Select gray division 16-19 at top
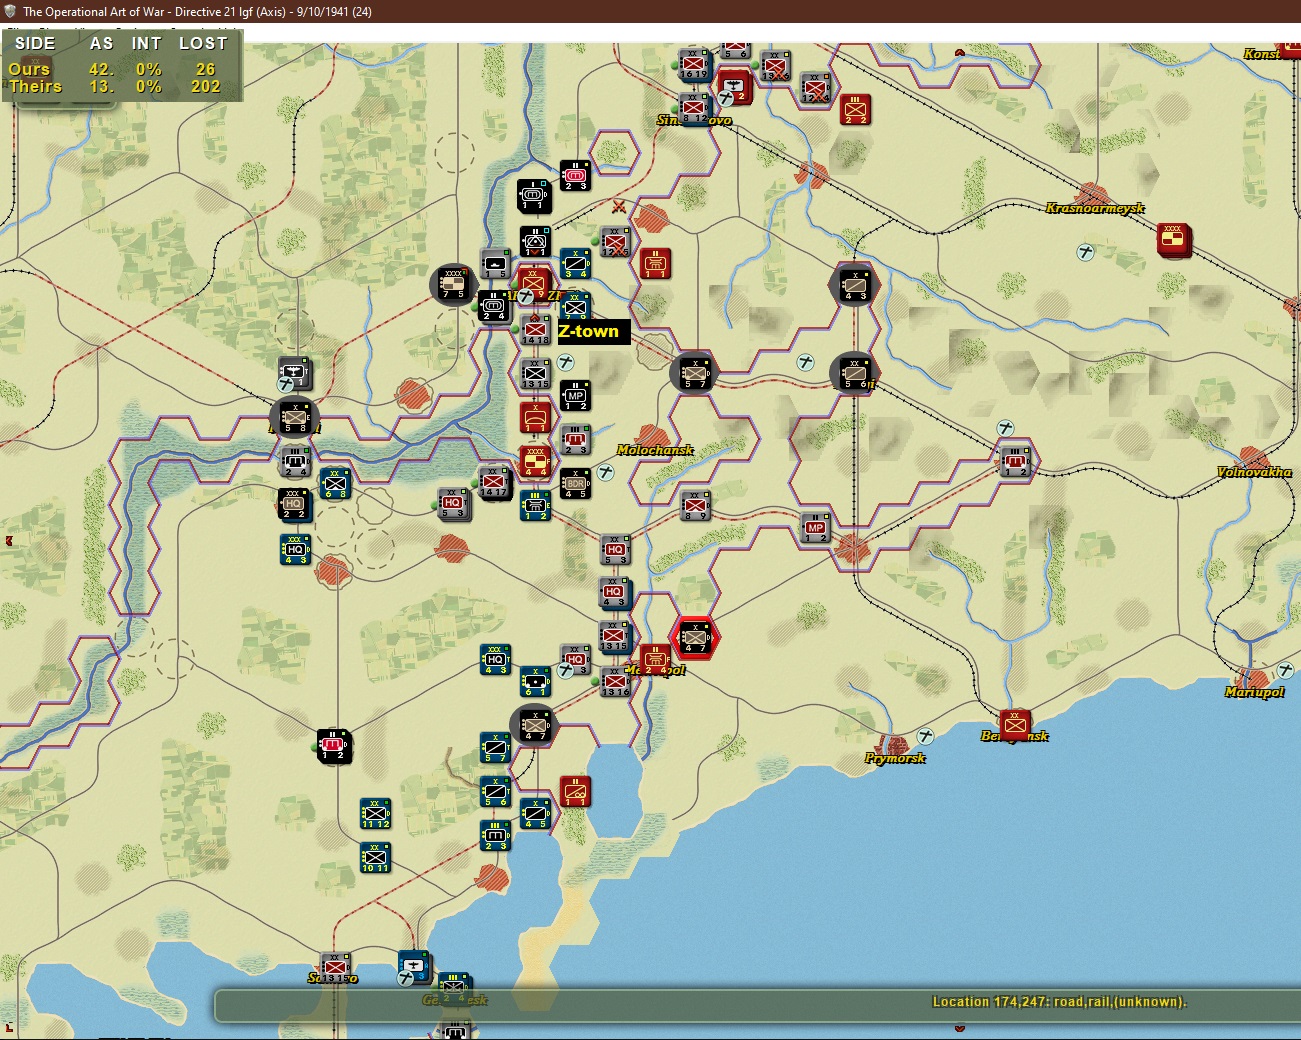 click(694, 64)
